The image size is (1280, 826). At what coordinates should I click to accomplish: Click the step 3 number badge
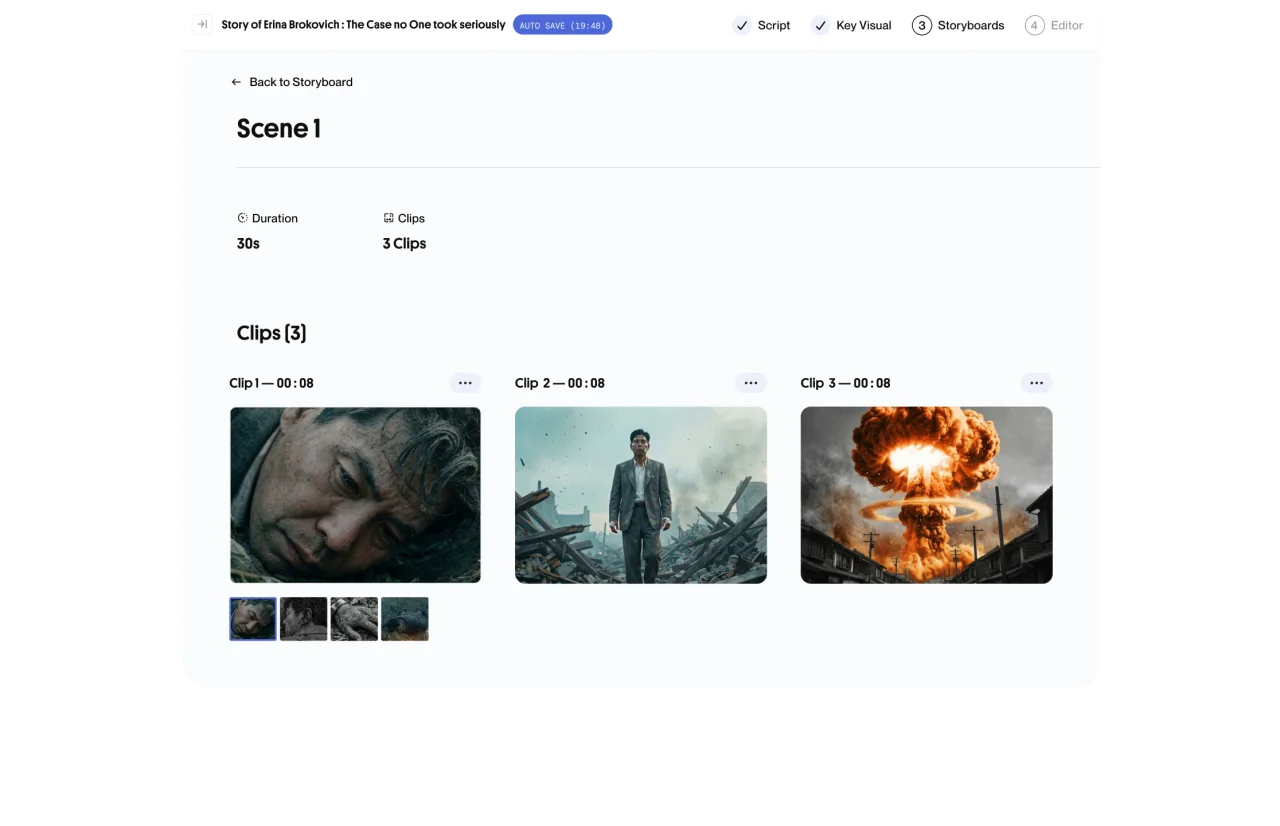[x=922, y=25]
